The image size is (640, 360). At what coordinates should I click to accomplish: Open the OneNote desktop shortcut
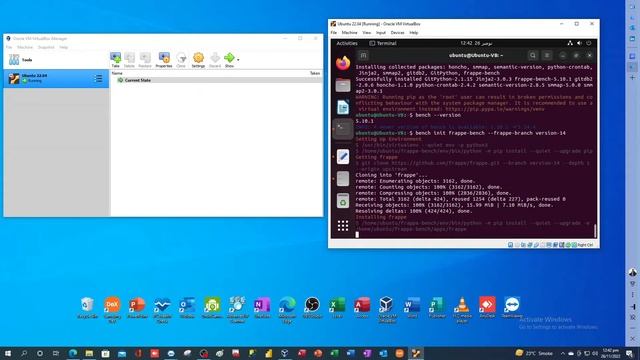[262, 308]
